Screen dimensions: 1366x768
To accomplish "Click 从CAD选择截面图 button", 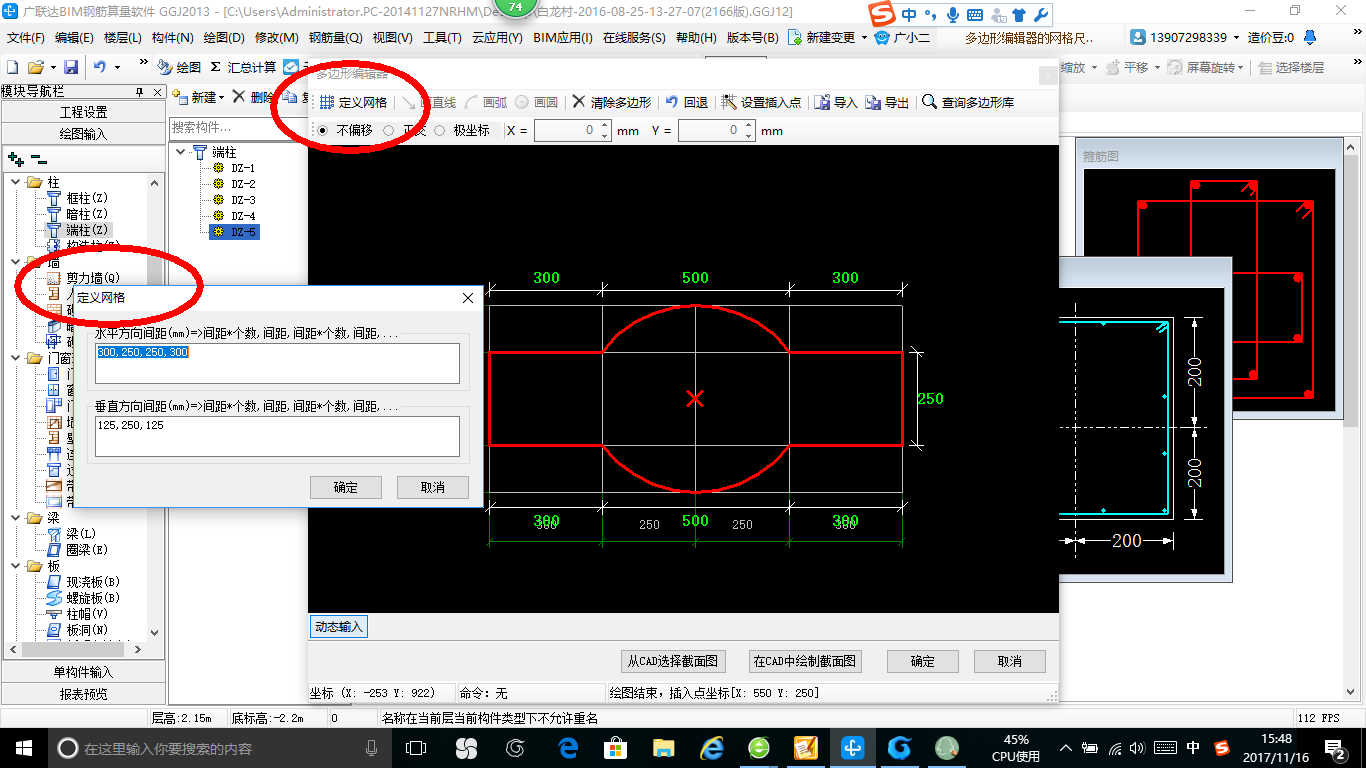I will [x=673, y=661].
